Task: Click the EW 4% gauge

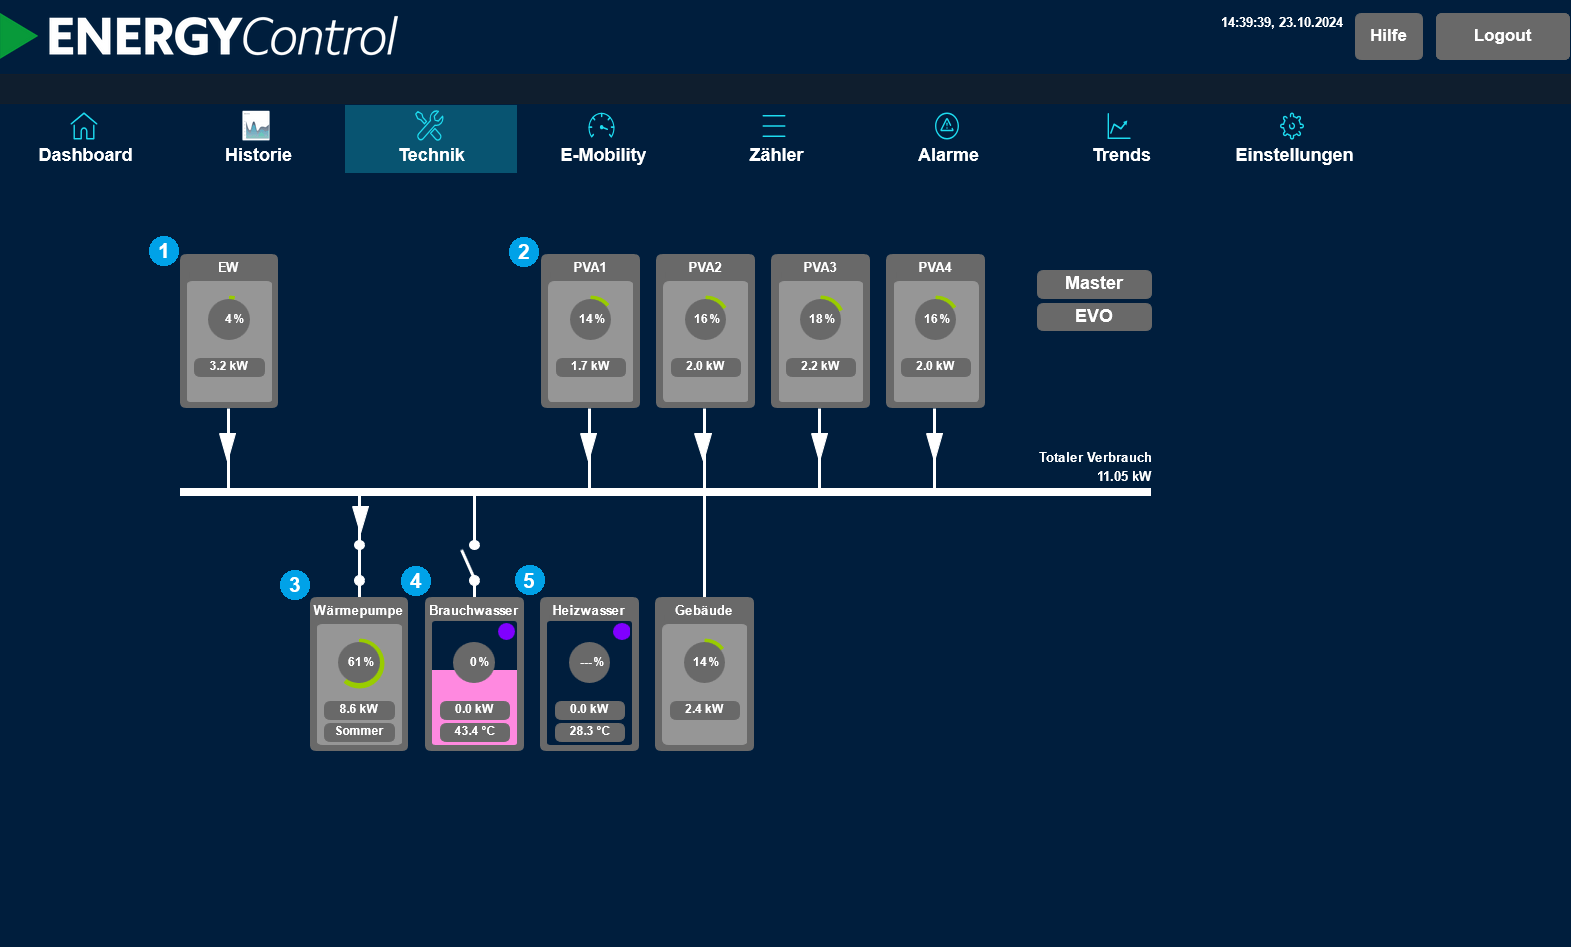Action: click(x=229, y=319)
